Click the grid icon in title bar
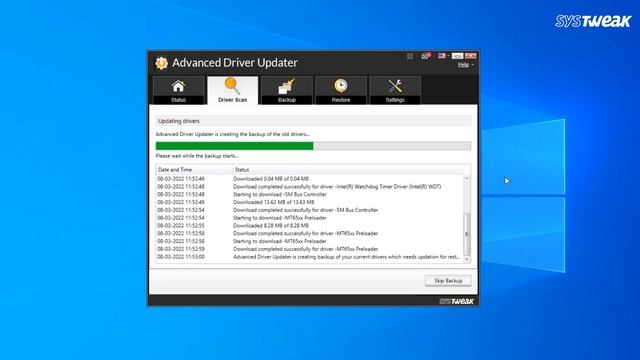 410,56
